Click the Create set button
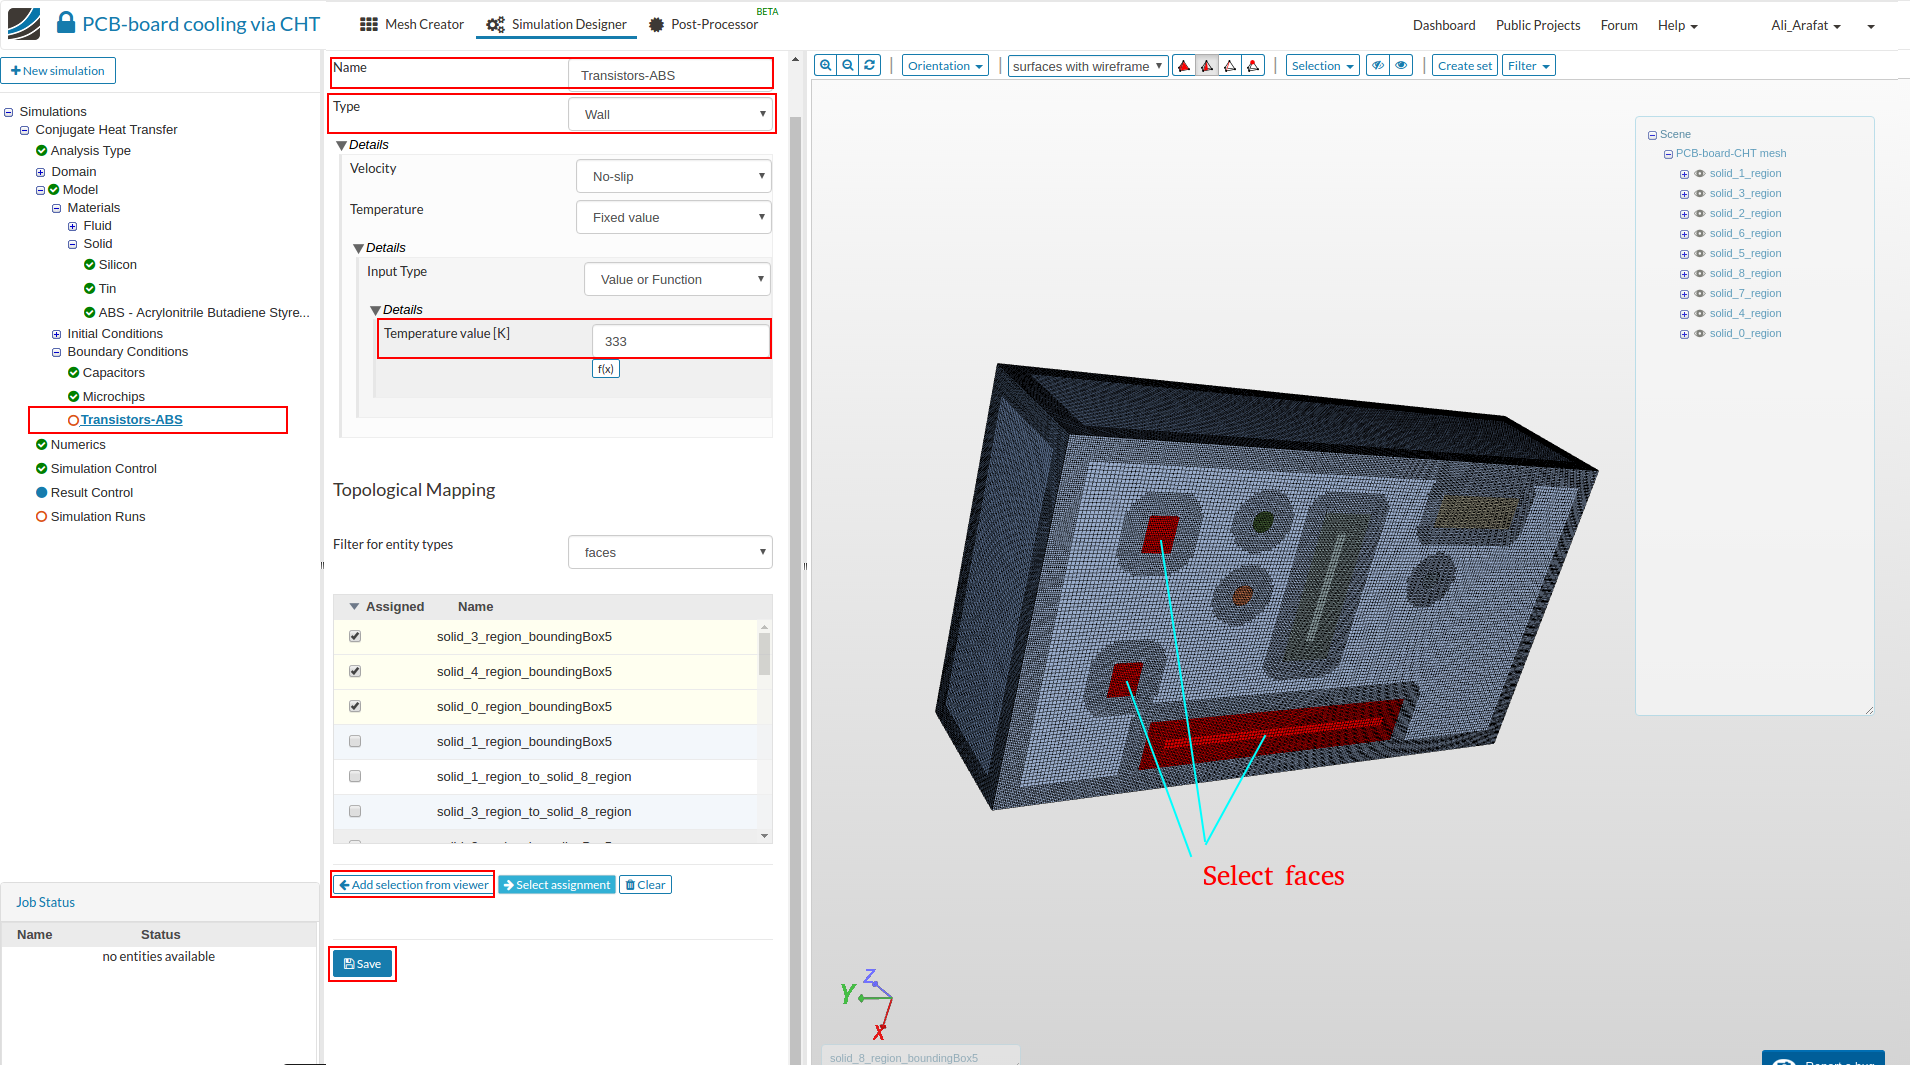 click(1465, 66)
